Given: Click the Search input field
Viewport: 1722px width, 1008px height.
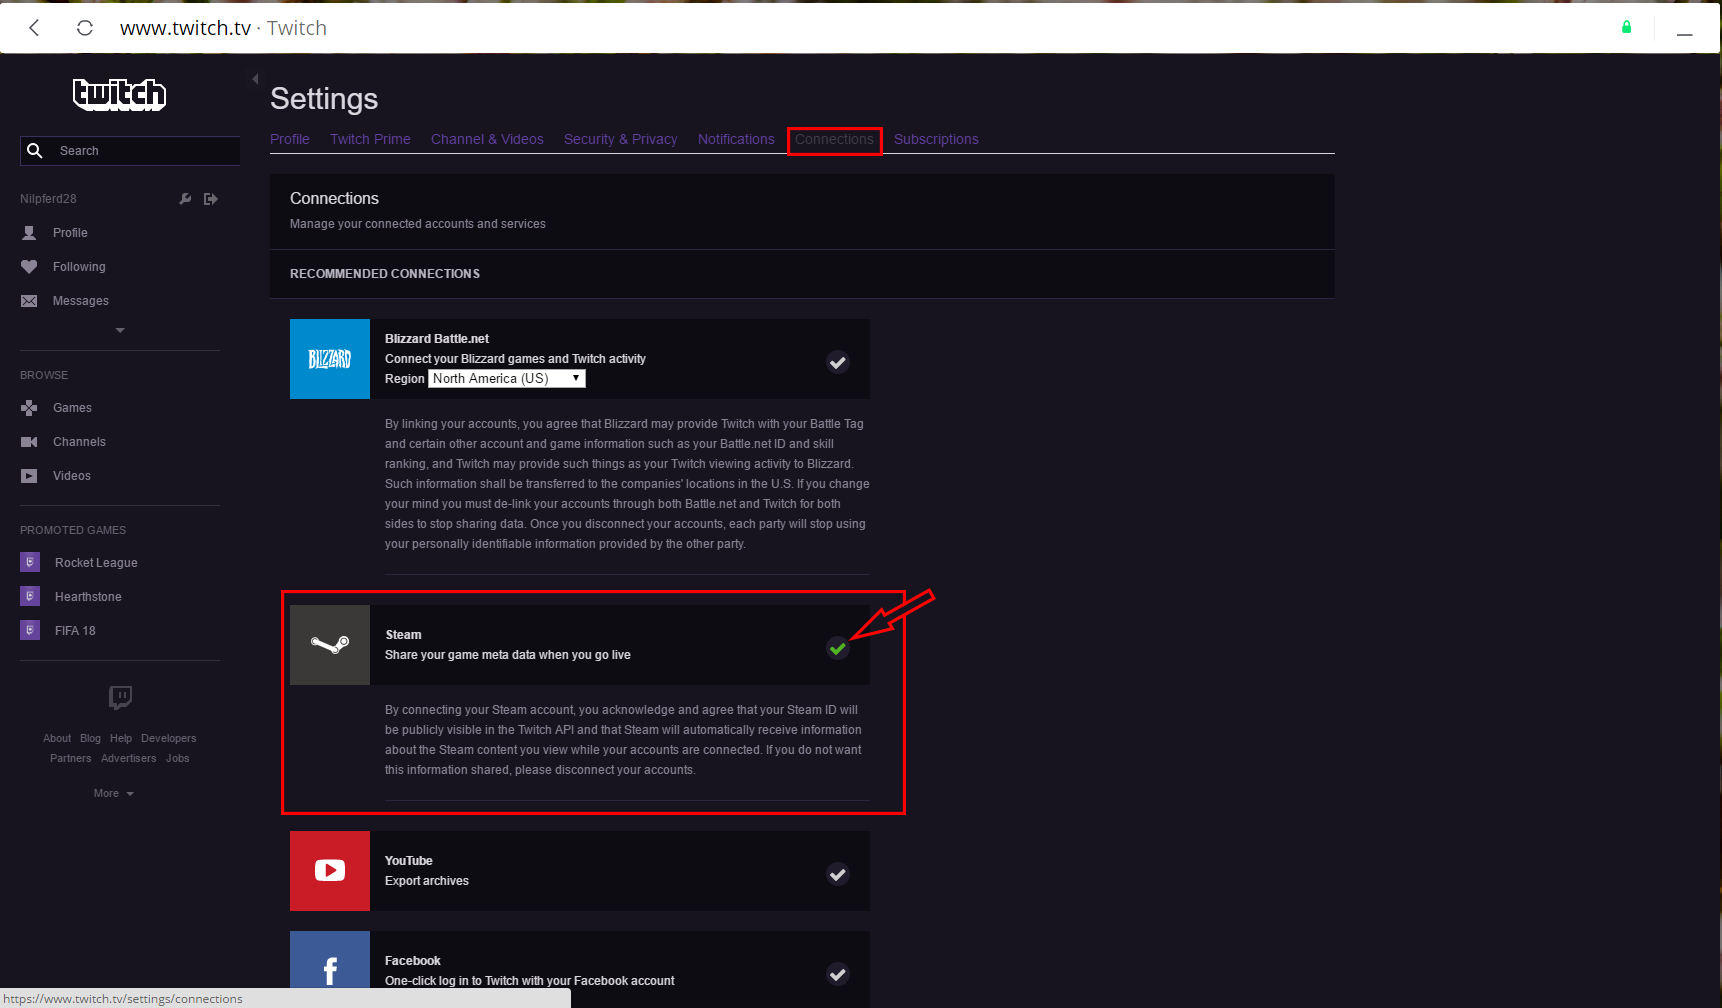Looking at the screenshot, I should coord(130,151).
